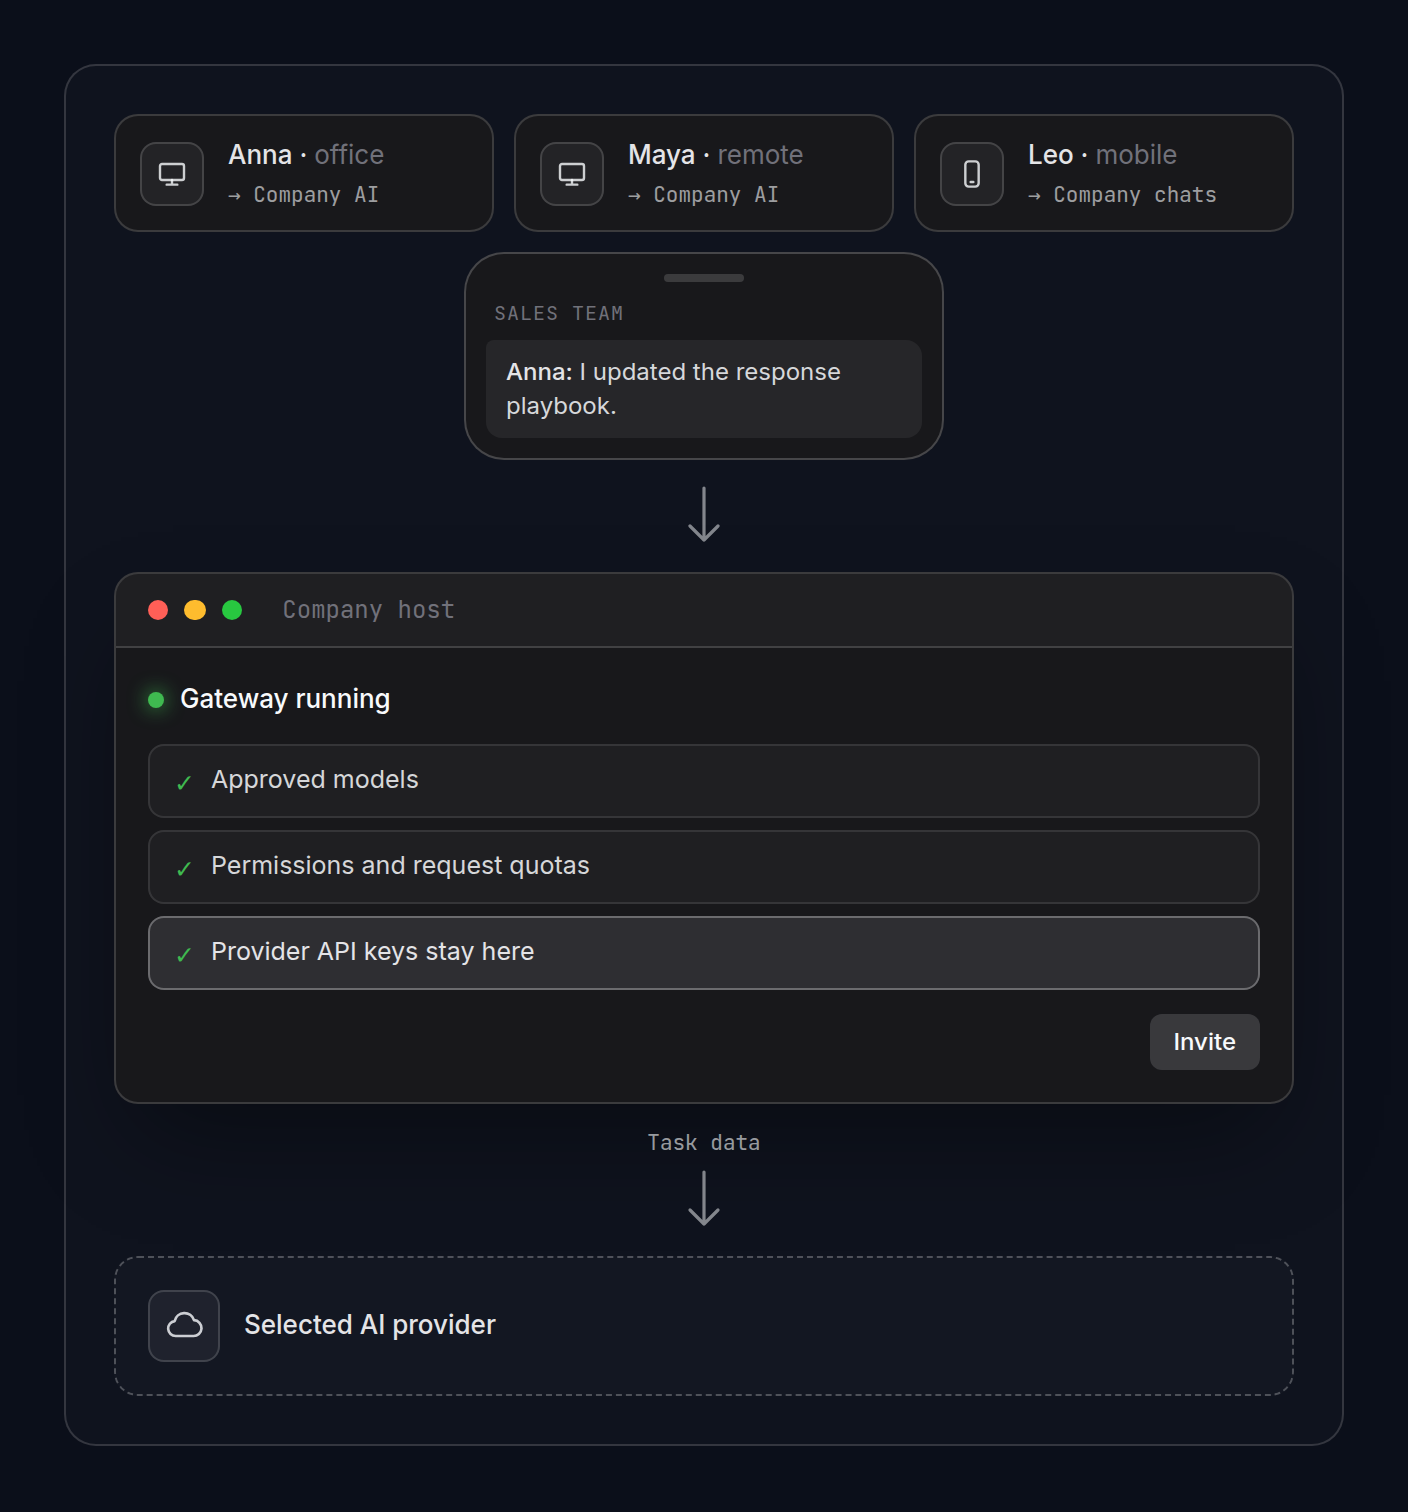This screenshot has height=1512, width=1408.
Task: Grab the sheet handle above SALES TEAM
Action: tap(704, 278)
